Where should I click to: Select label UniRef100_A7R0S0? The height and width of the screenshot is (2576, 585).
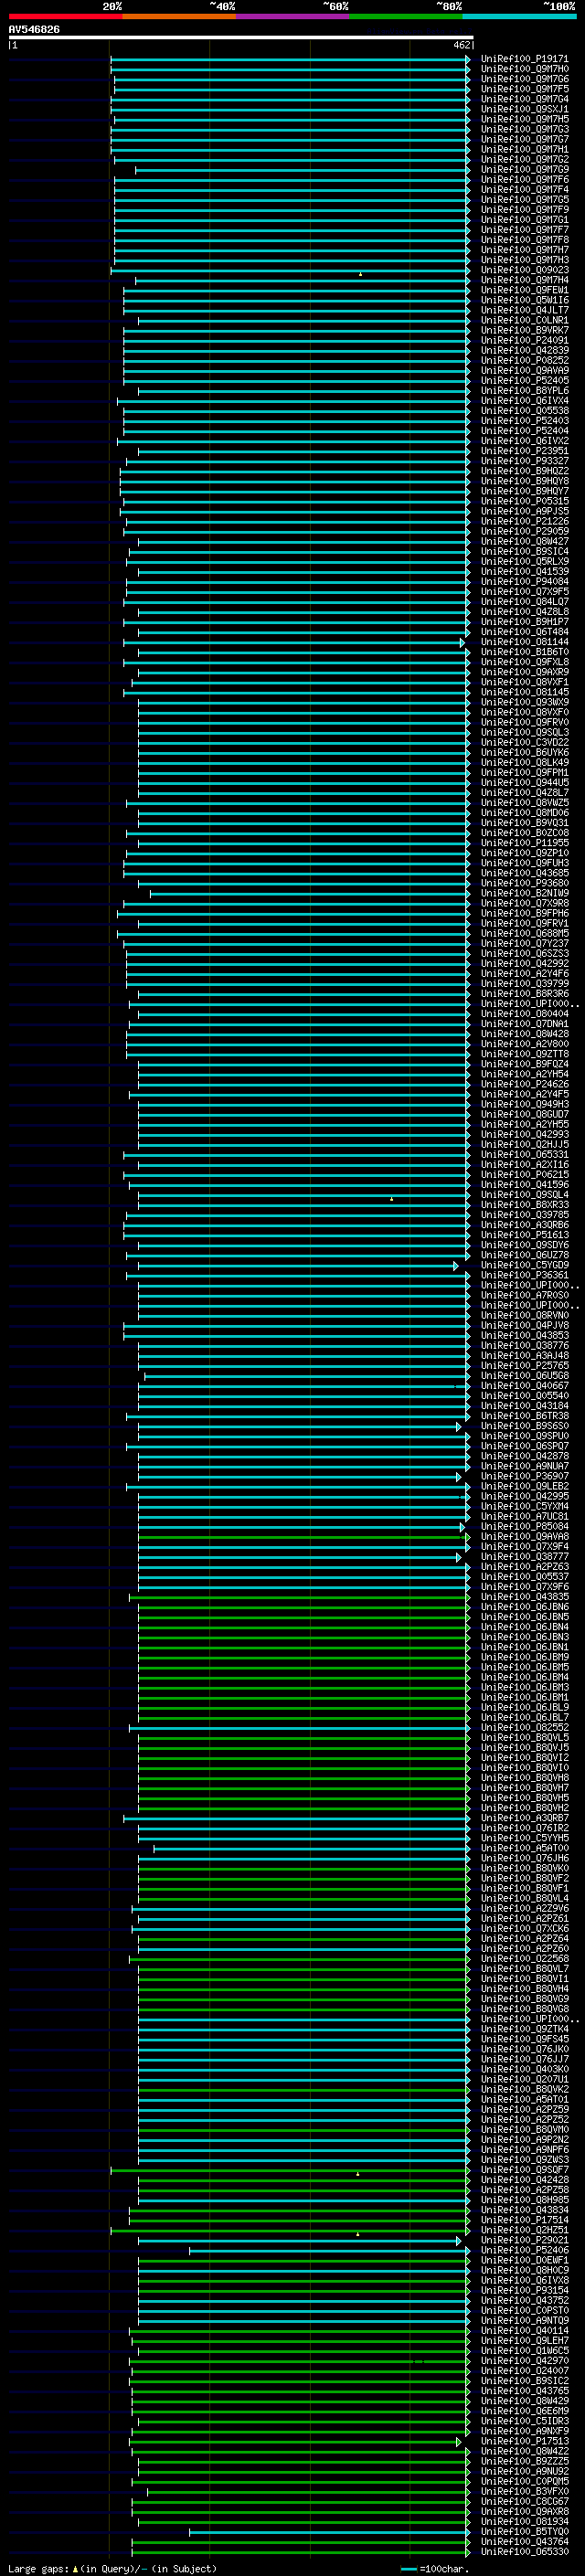[x=524, y=1295]
